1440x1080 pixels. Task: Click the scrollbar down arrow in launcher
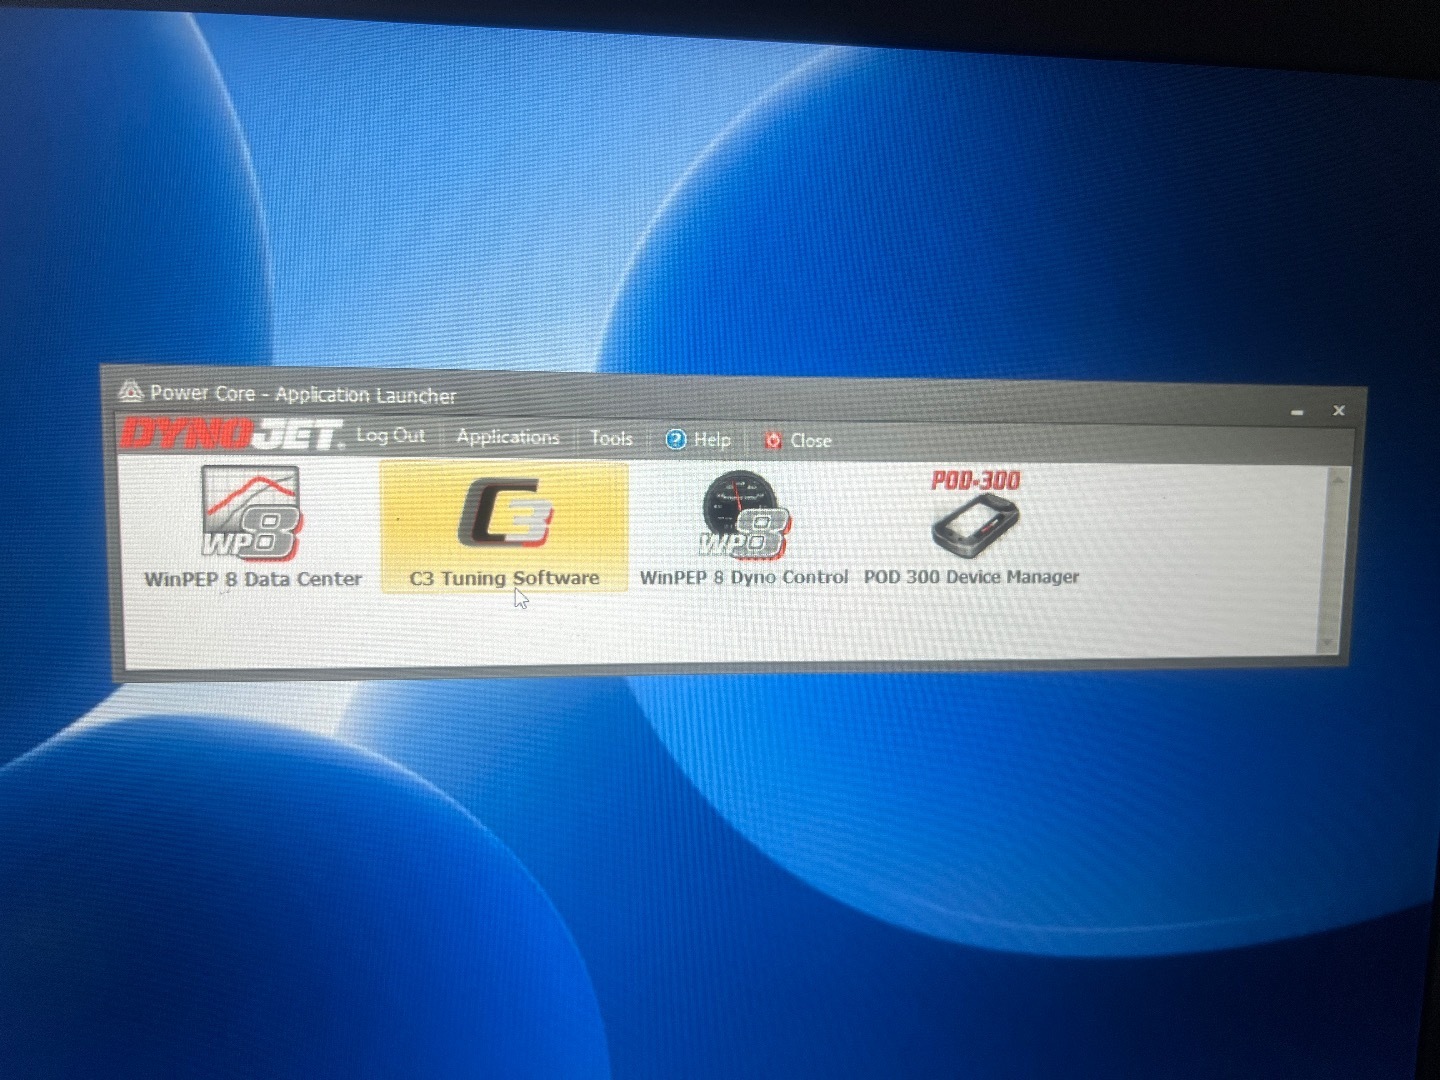tap(1328, 644)
